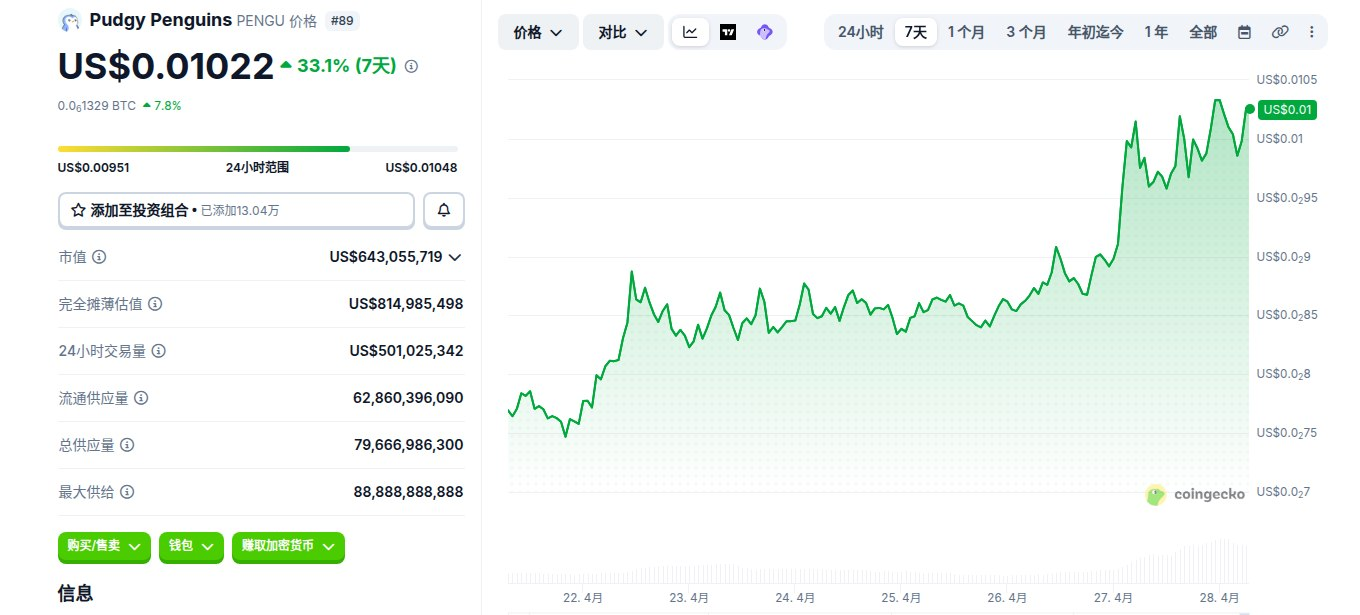This screenshot has width=1360, height=615.
Task: Click the 添加至投资组合 button
Action: tap(236, 210)
